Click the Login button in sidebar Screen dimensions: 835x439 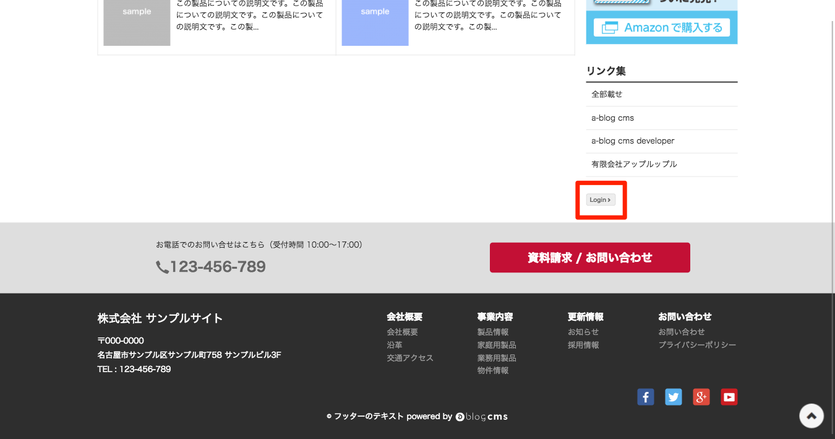(601, 200)
